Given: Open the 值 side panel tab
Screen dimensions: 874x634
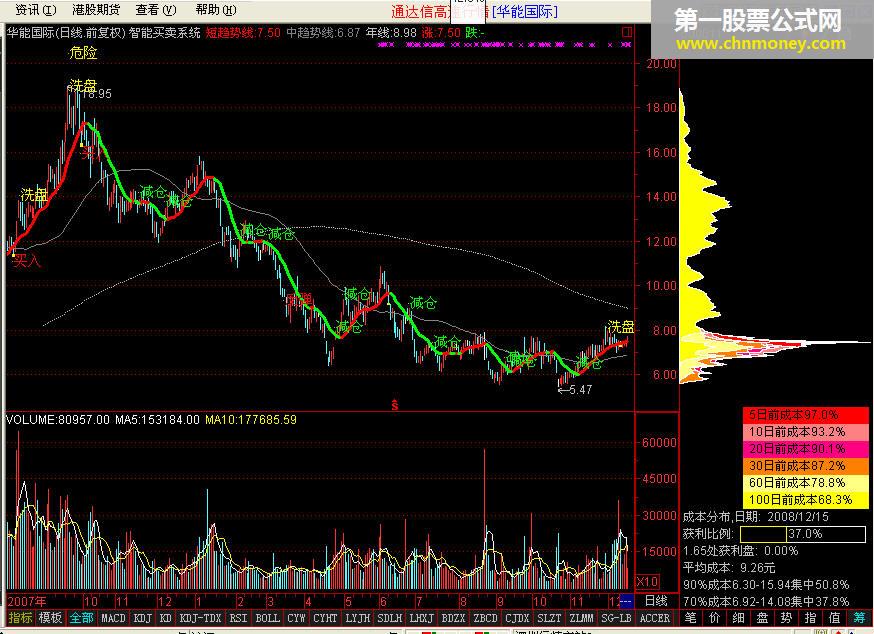Looking at the screenshot, I should pos(834,618).
